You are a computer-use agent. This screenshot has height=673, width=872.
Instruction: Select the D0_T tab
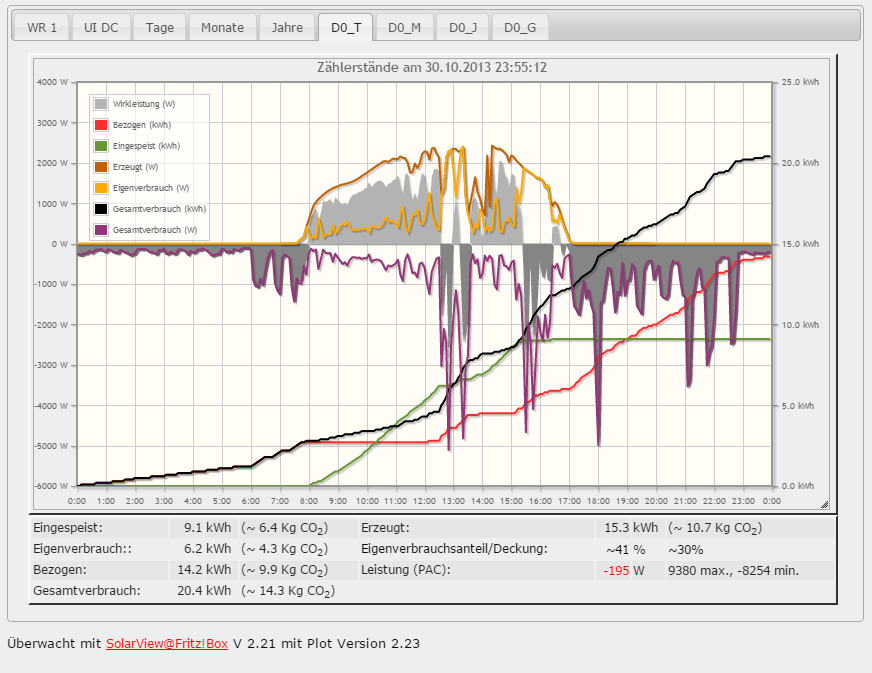tap(346, 27)
